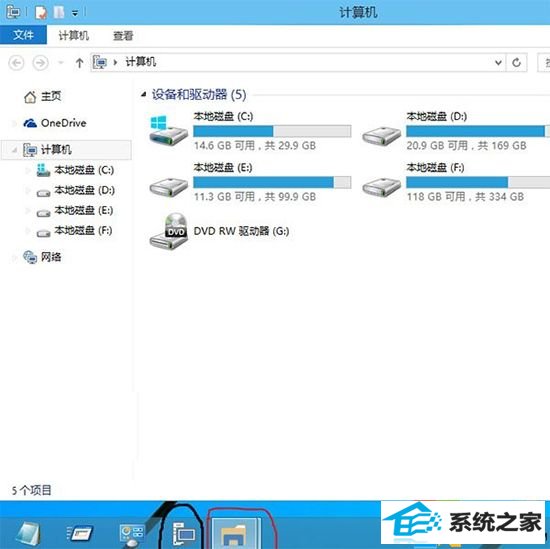Switch to the 计算机 ribbon tab

click(x=74, y=35)
